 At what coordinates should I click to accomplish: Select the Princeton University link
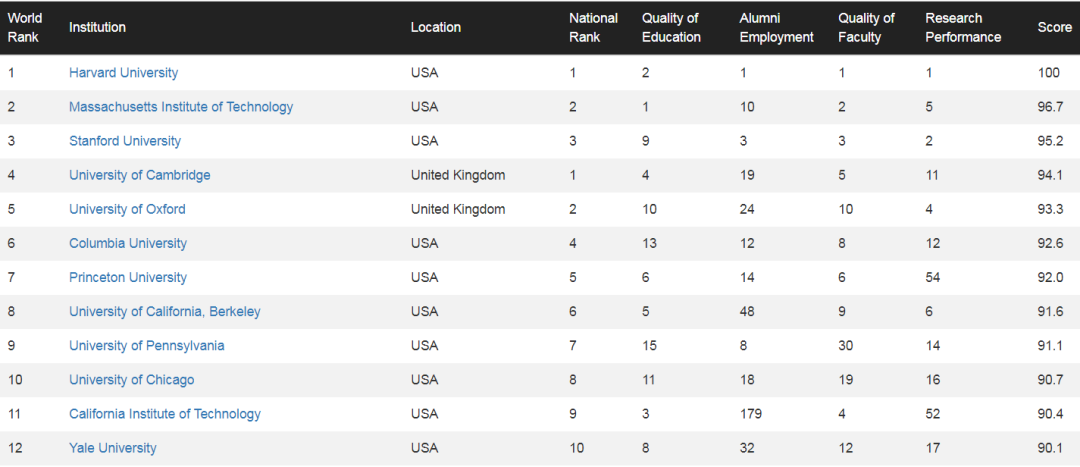click(128, 277)
